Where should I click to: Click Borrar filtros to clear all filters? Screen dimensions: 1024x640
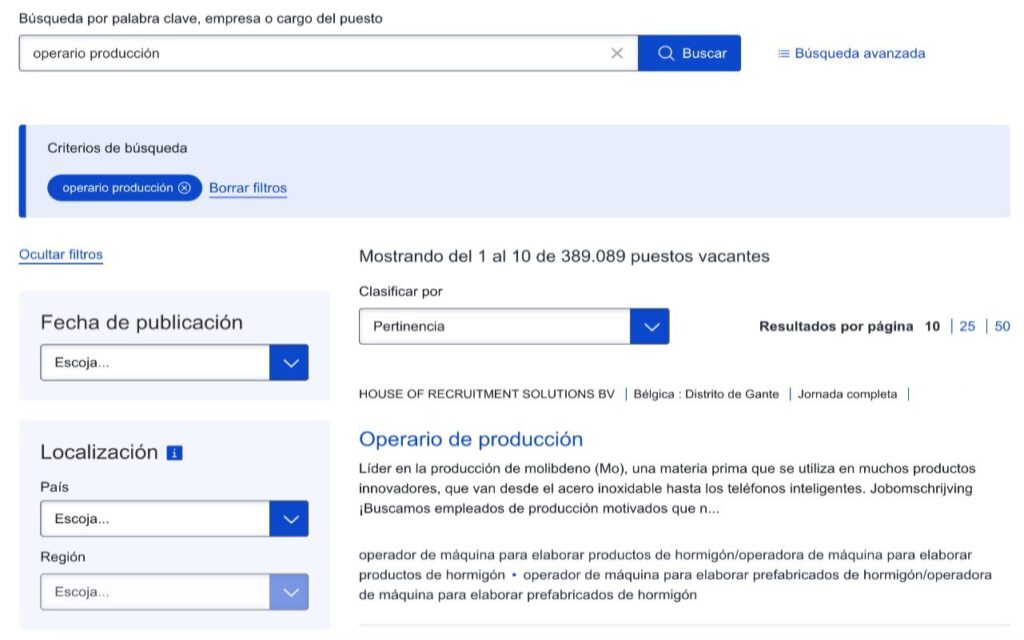click(247, 187)
